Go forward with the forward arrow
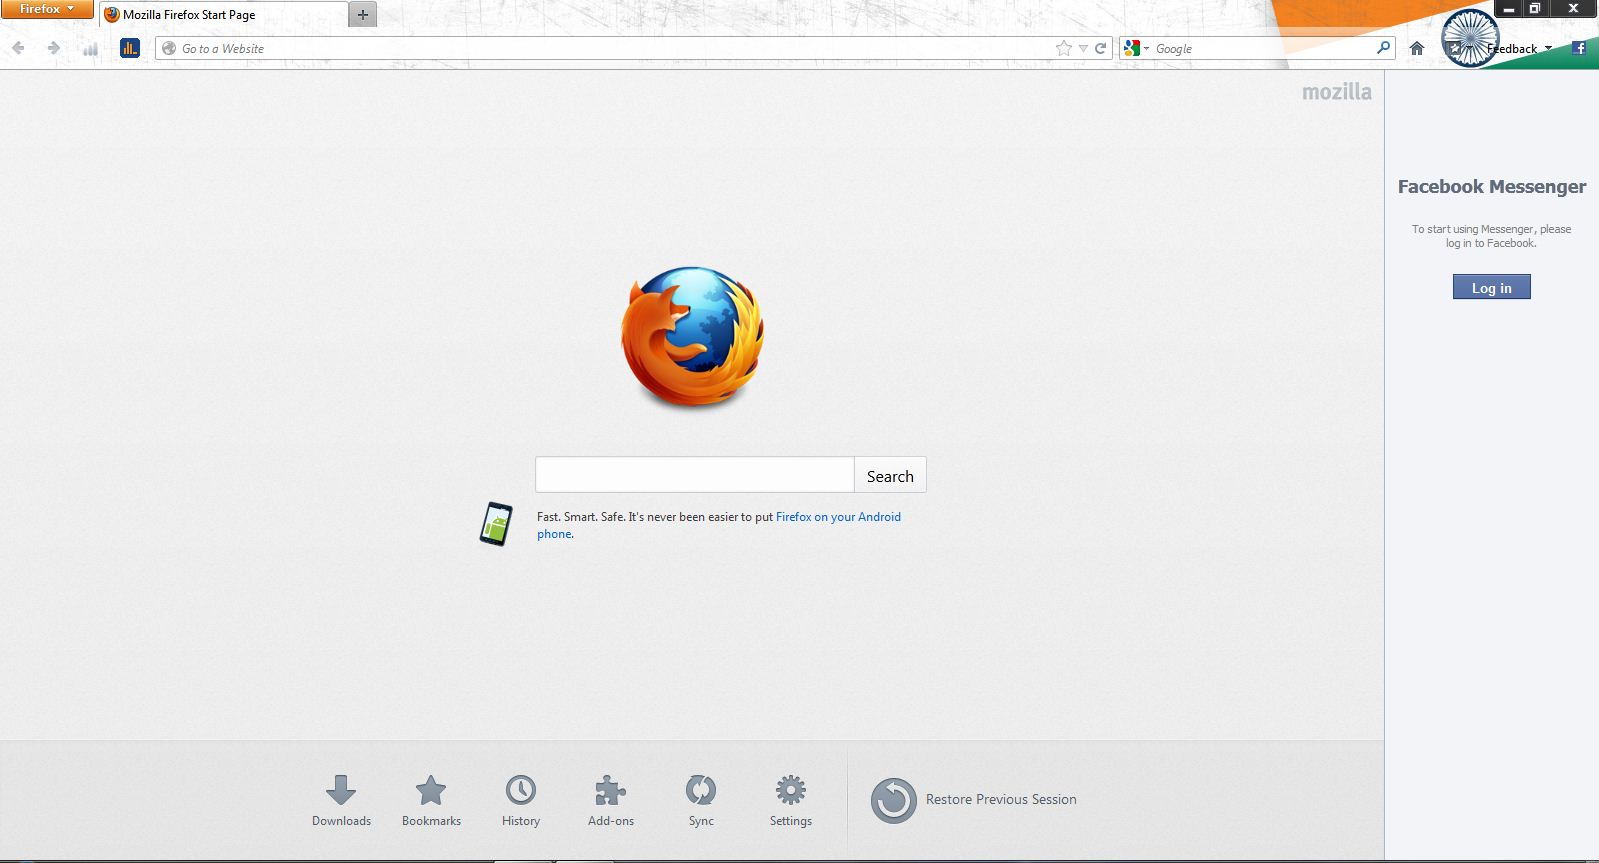Screen dimensions: 1599x863 point(54,48)
